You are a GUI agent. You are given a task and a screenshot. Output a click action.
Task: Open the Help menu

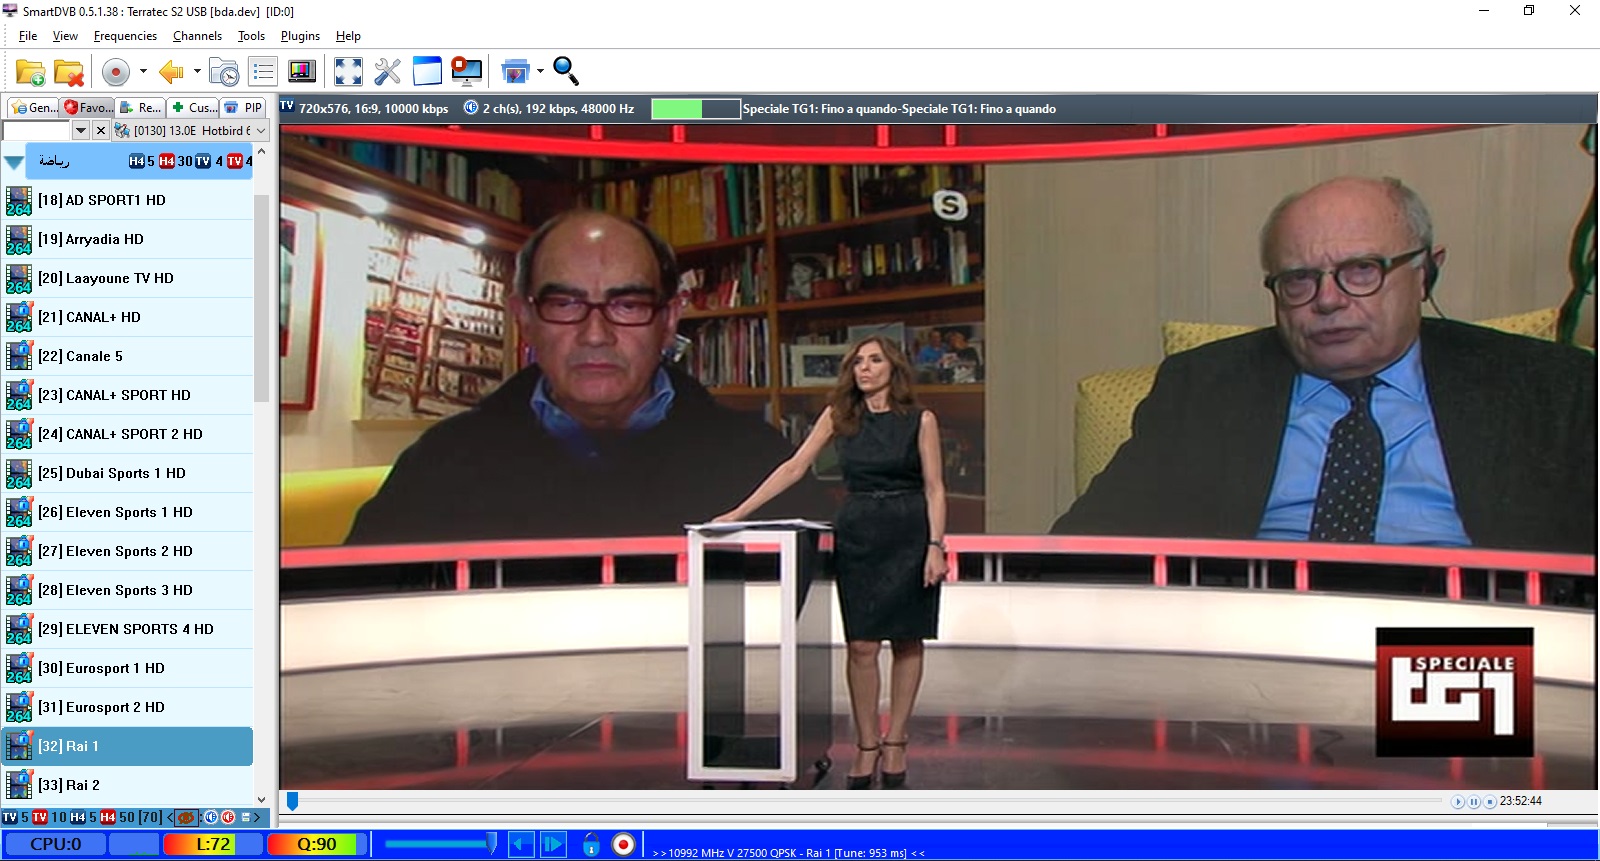[x=348, y=36]
